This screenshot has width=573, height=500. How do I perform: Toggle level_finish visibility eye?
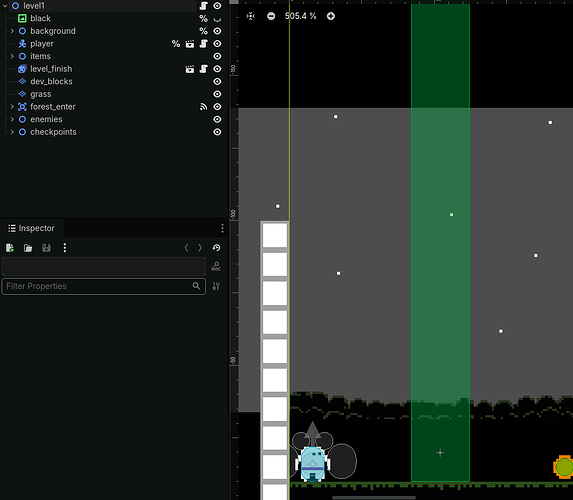[x=217, y=69]
